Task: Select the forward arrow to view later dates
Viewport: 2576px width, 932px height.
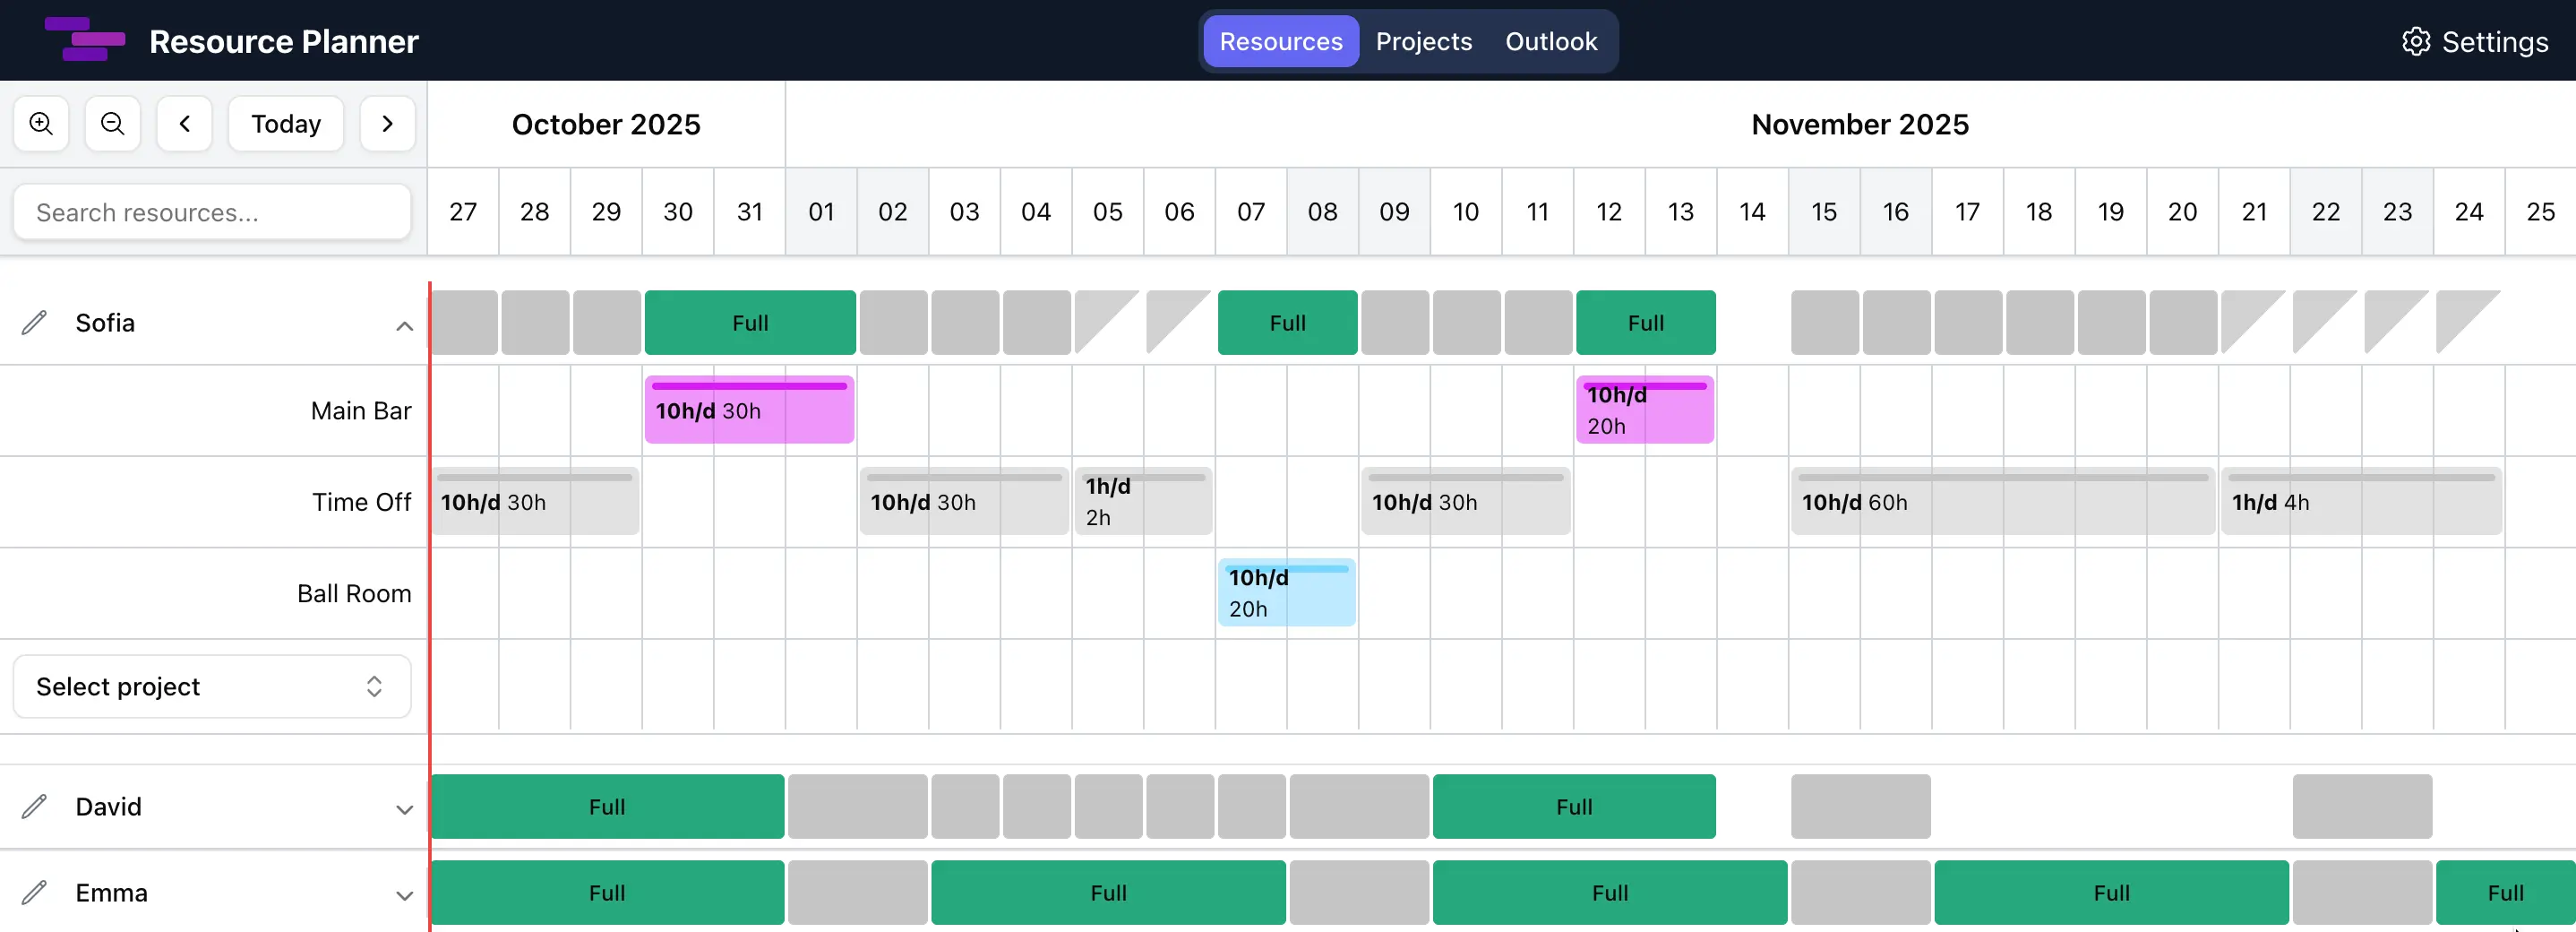Action: [387, 123]
